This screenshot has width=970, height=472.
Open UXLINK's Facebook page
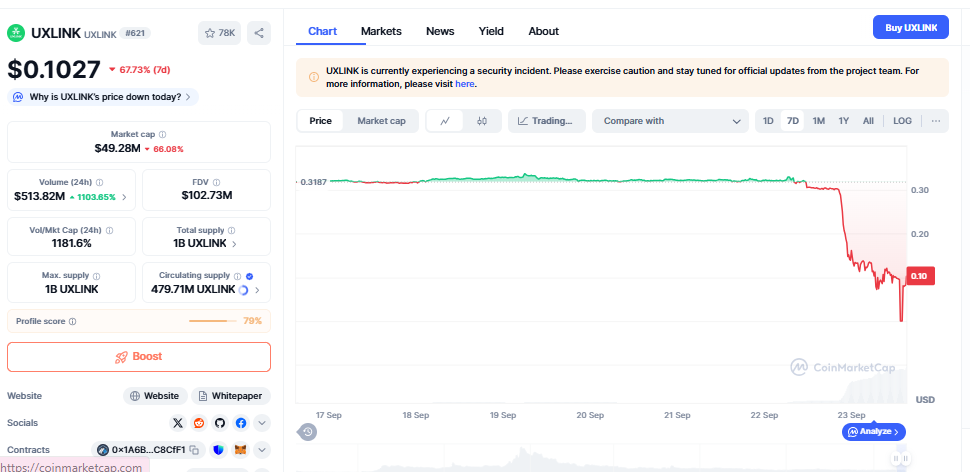pyautogui.click(x=241, y=423)
